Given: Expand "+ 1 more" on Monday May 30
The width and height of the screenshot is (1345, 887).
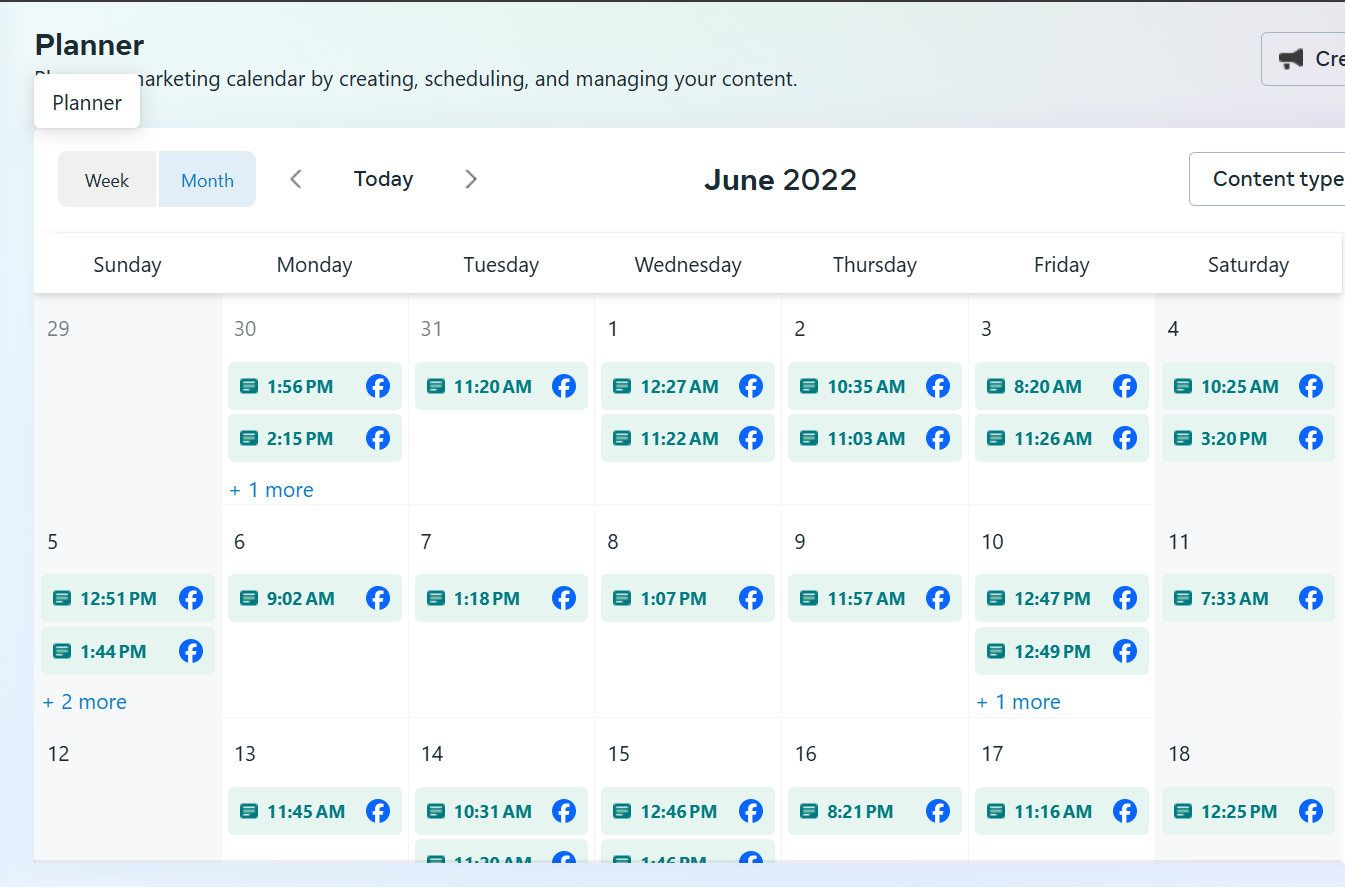Looking at the screenshot, I should coord(272,490).
